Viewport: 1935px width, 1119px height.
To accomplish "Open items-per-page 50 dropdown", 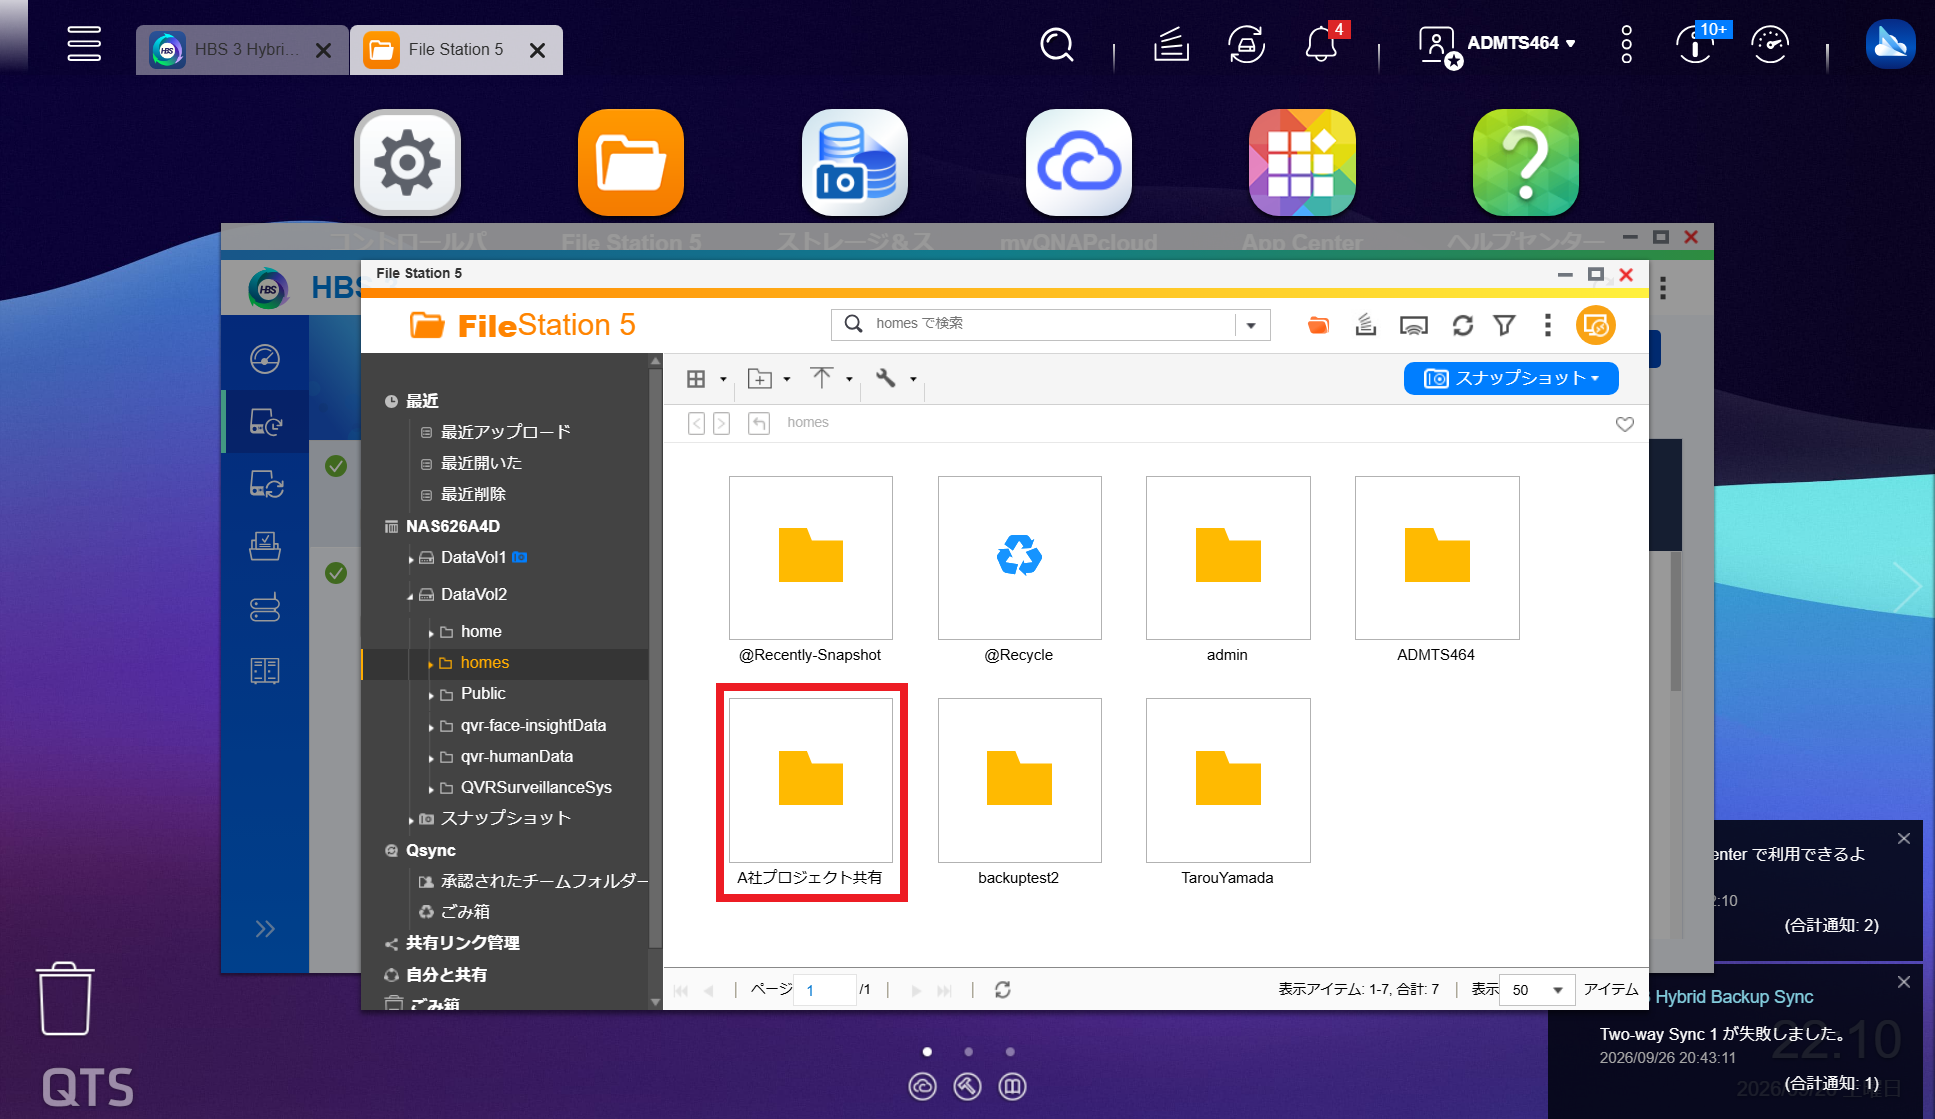I will 1537,990.
